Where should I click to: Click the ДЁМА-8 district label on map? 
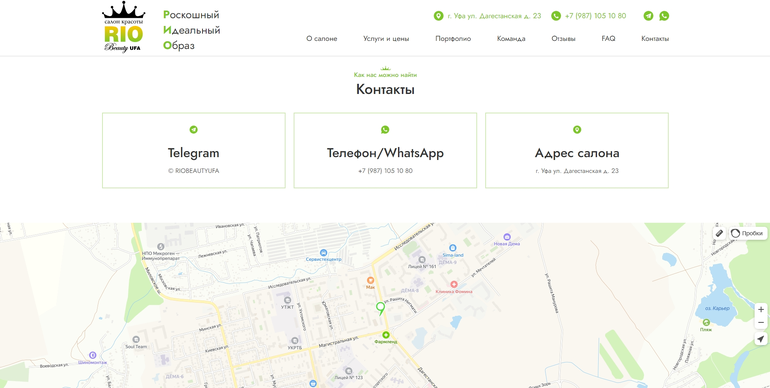(410, 291)
